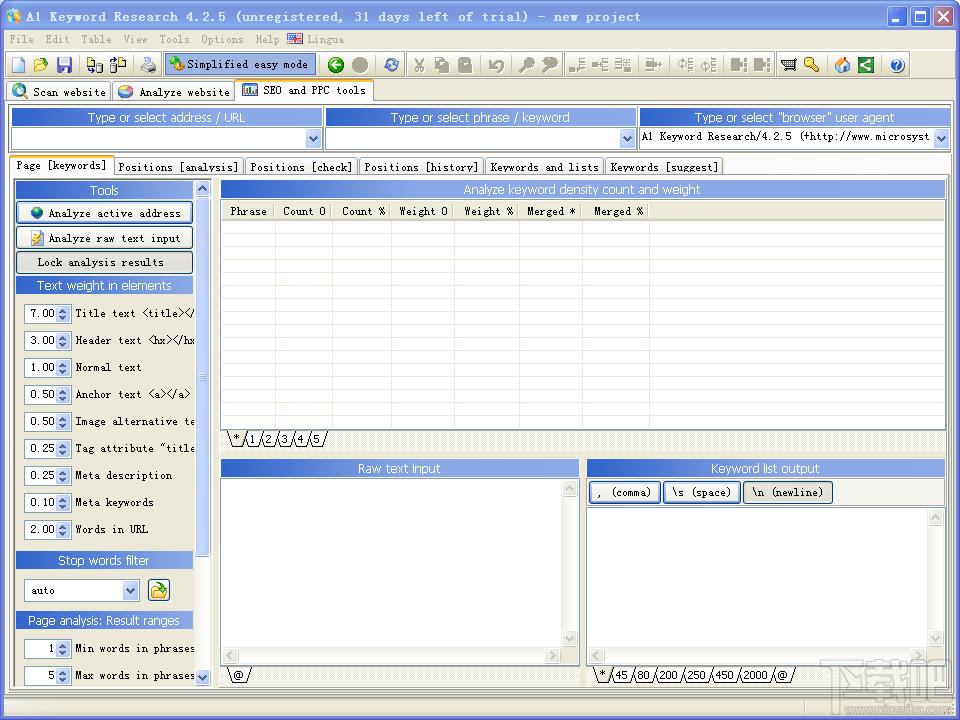960x720 pixels.
Task: Click the grey stop circle icon
Action: (x=360, y=65)
